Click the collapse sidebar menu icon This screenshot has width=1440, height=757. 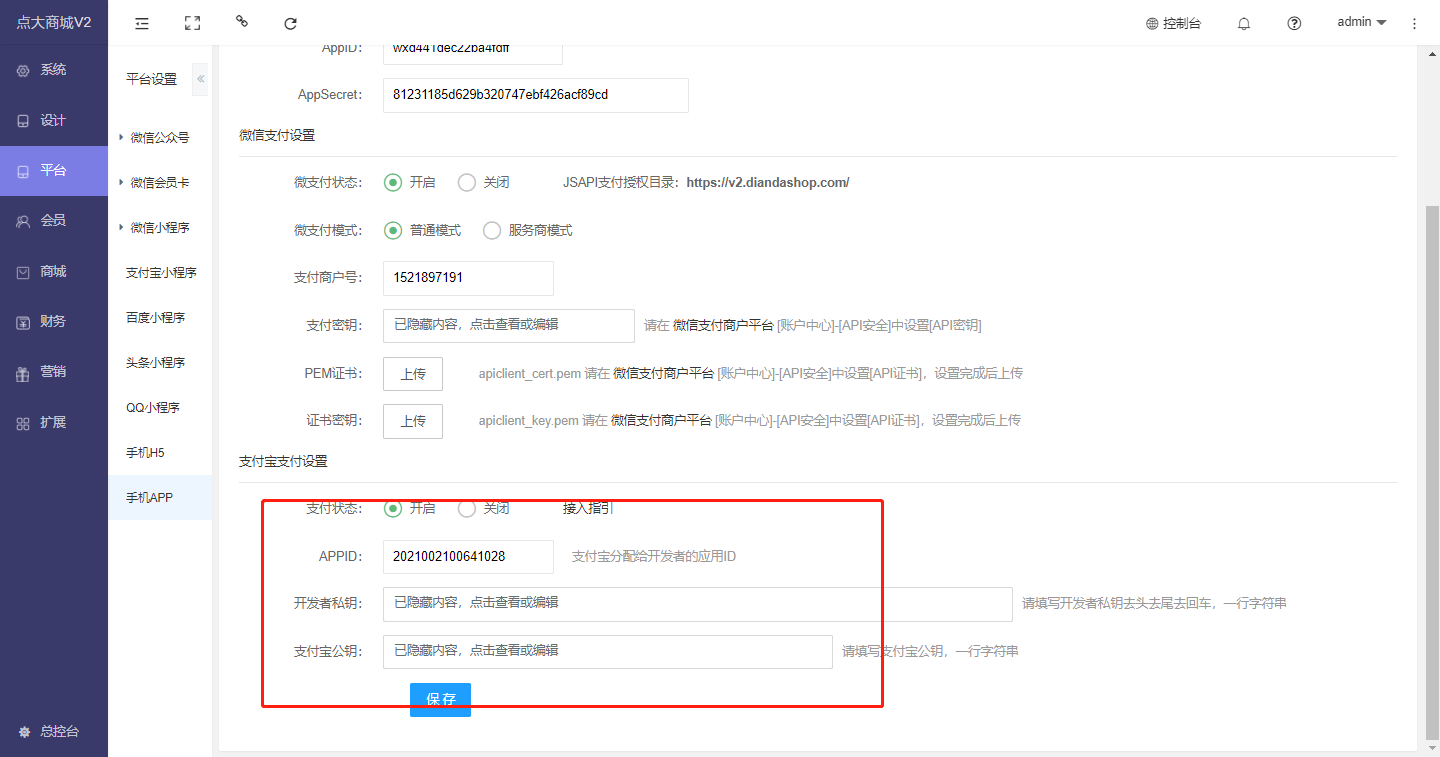click(x=142, y=23)
